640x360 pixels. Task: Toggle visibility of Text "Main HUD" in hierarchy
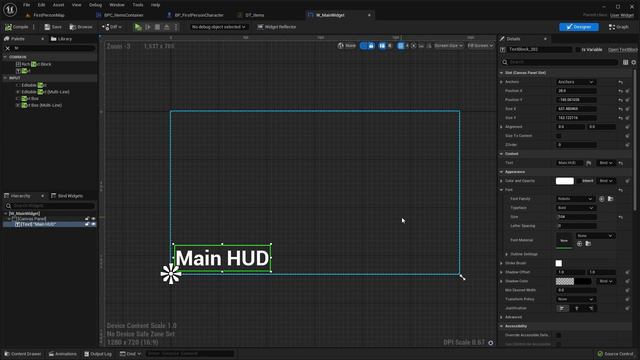93,224
